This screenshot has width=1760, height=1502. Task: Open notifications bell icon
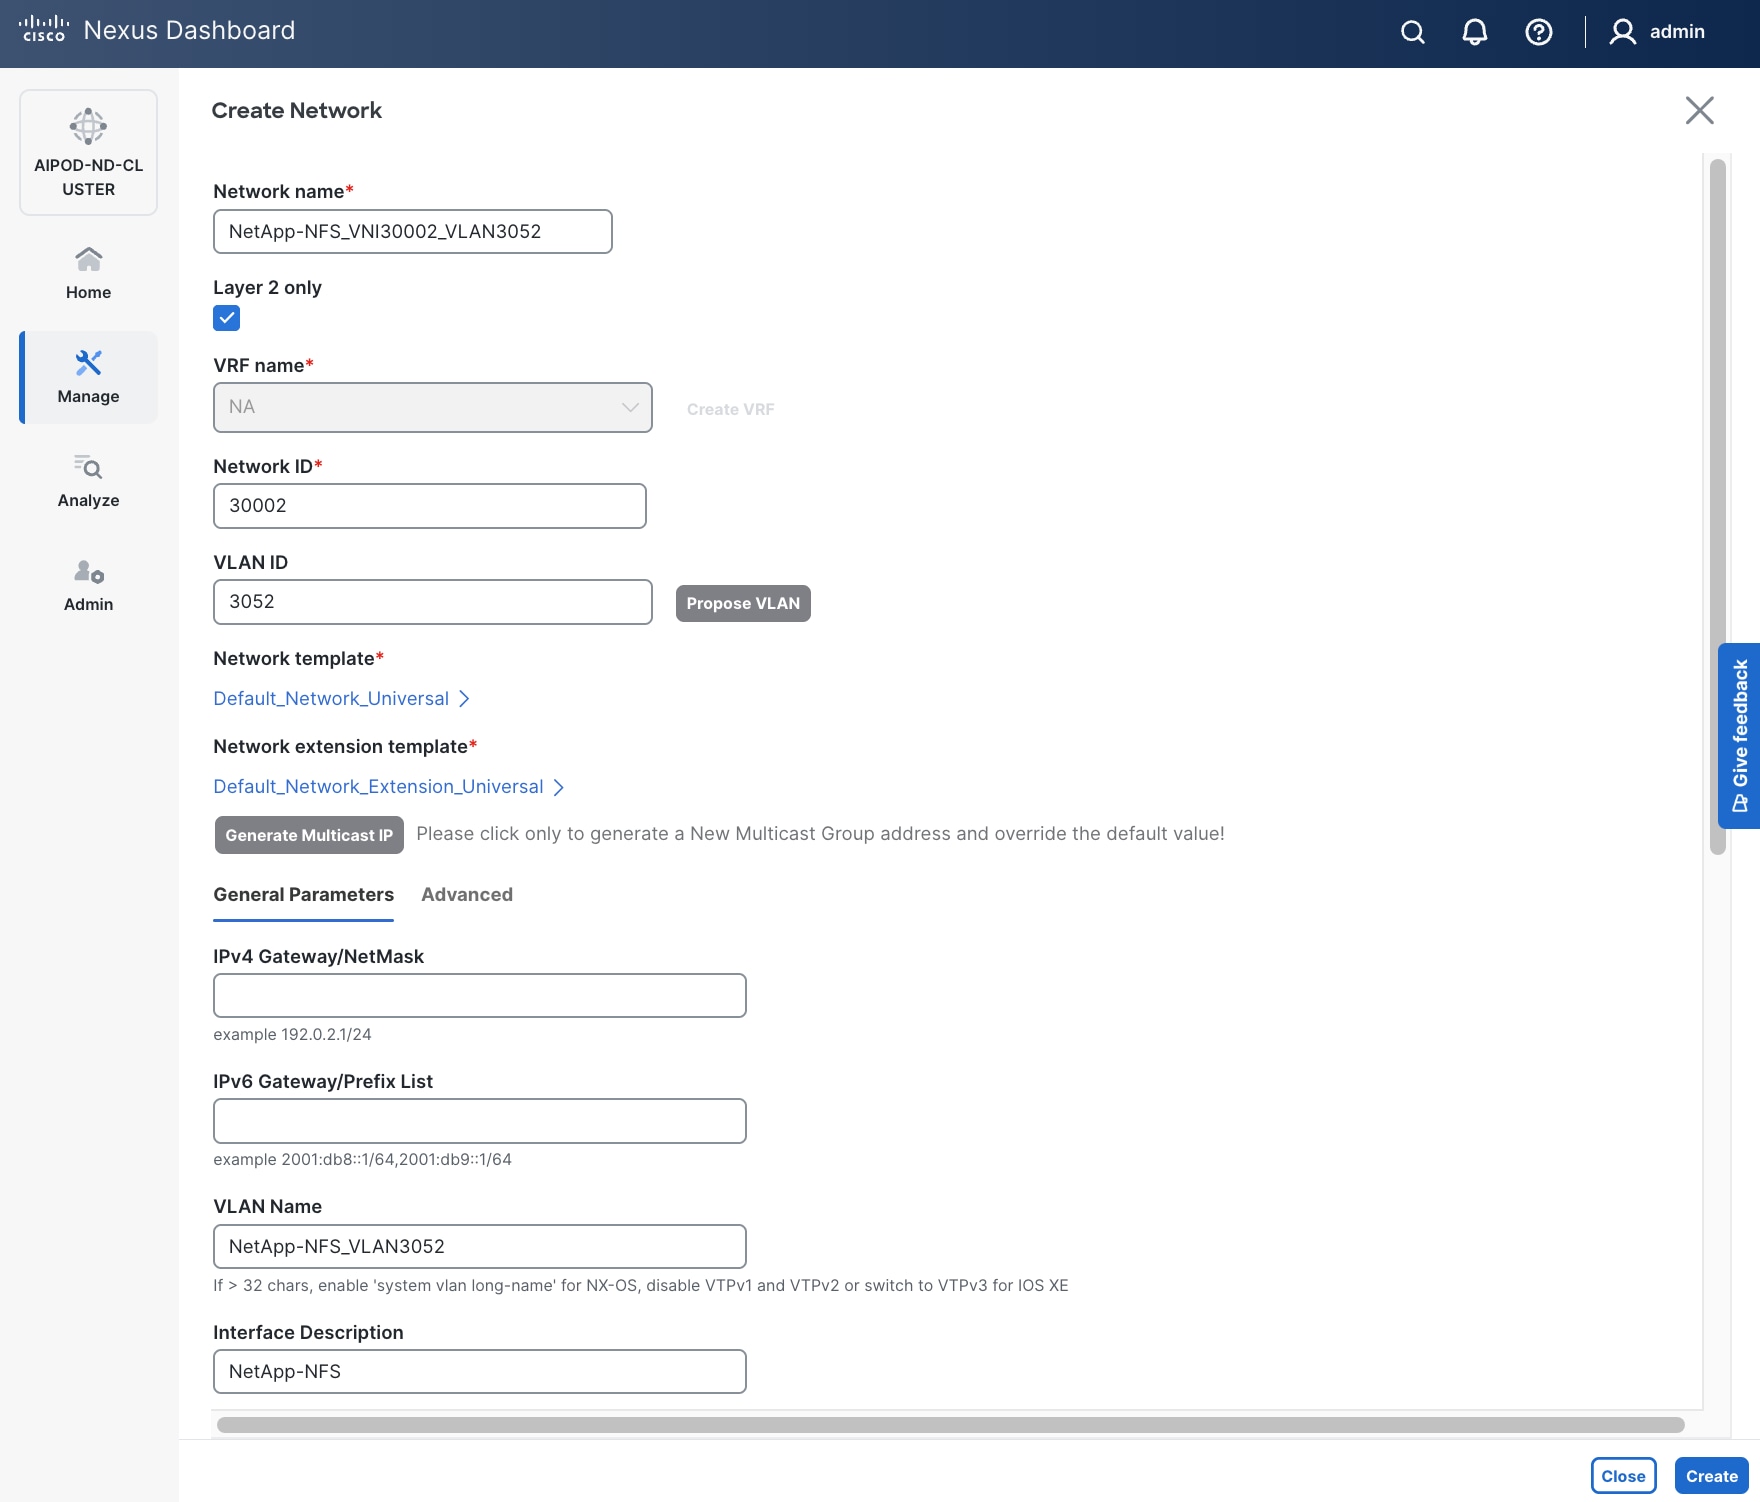click(1474, 31)
